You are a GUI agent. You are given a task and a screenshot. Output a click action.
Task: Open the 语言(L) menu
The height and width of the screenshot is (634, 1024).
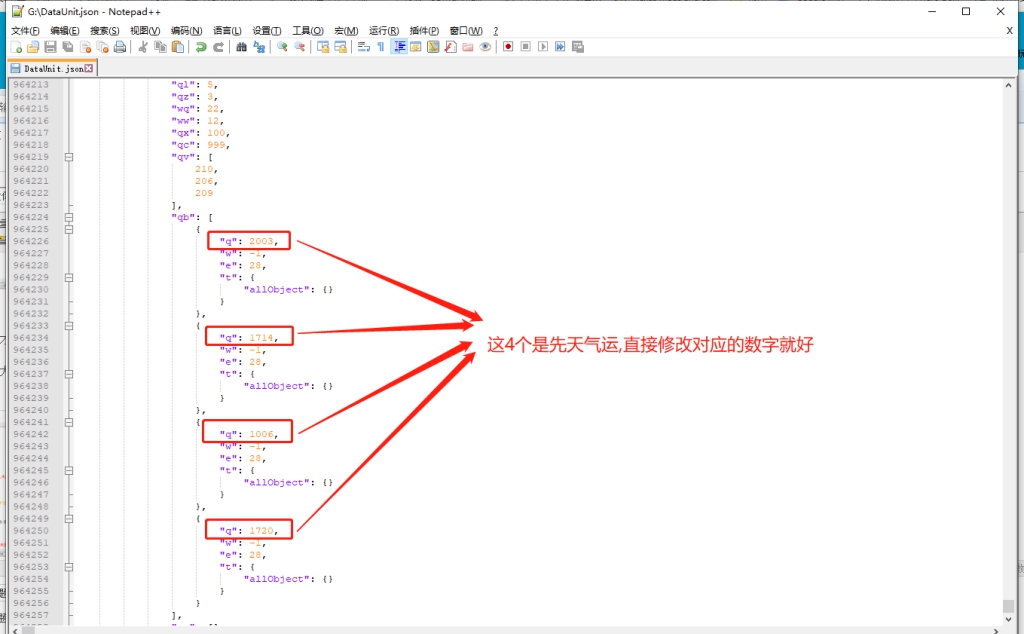(227, 31)
